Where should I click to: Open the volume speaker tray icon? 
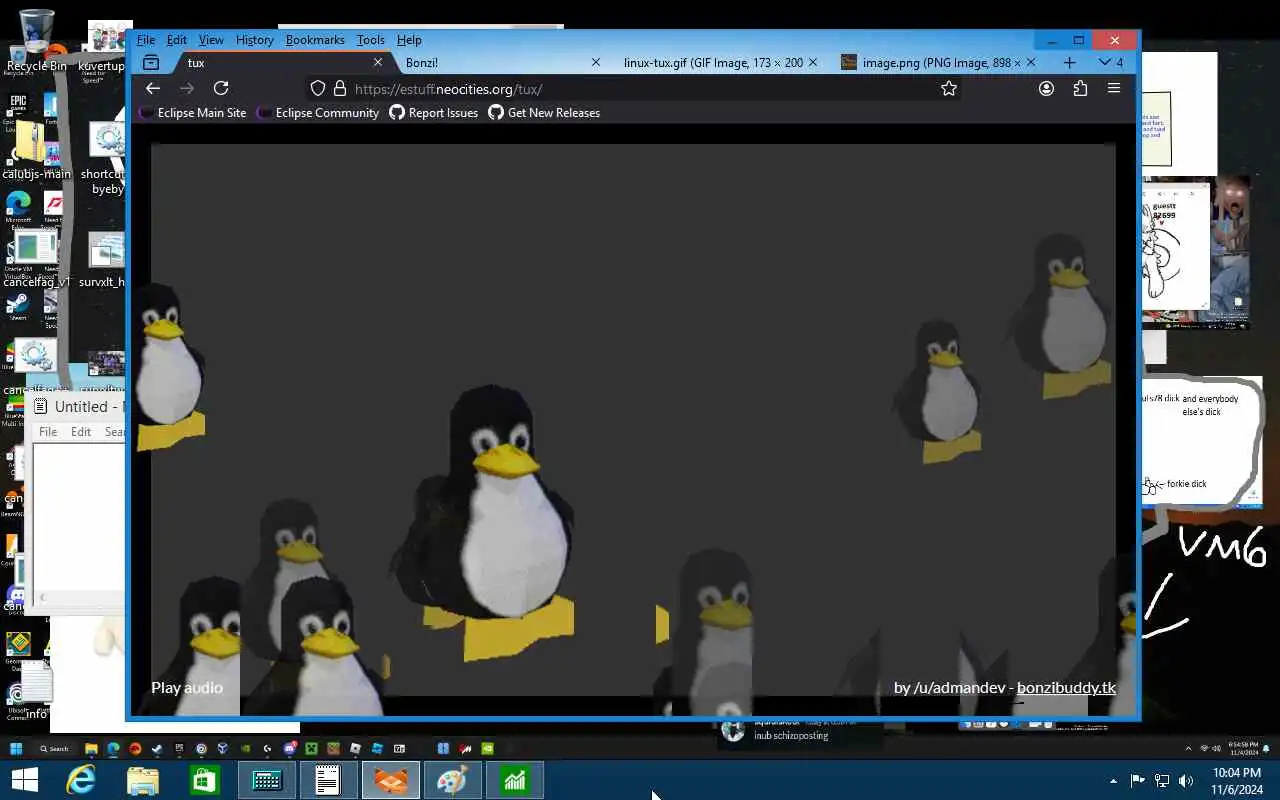1186,781
